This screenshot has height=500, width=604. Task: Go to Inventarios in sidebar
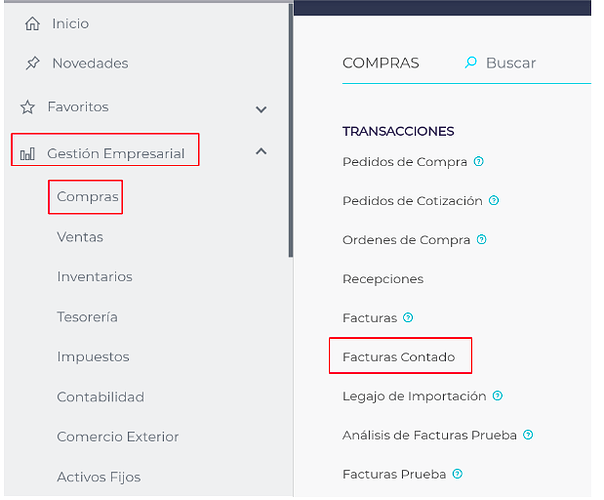(x=94, y=277)
